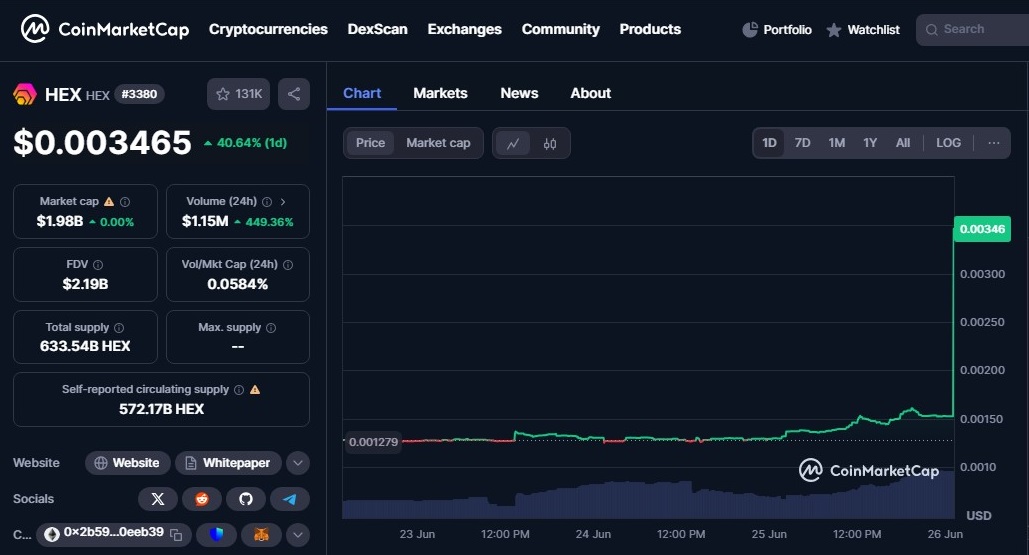The height and width of the screenshot is (555, 1029).
Task: Open Cryptocurrencies menu in header
Action: click(x=268, y=30)
